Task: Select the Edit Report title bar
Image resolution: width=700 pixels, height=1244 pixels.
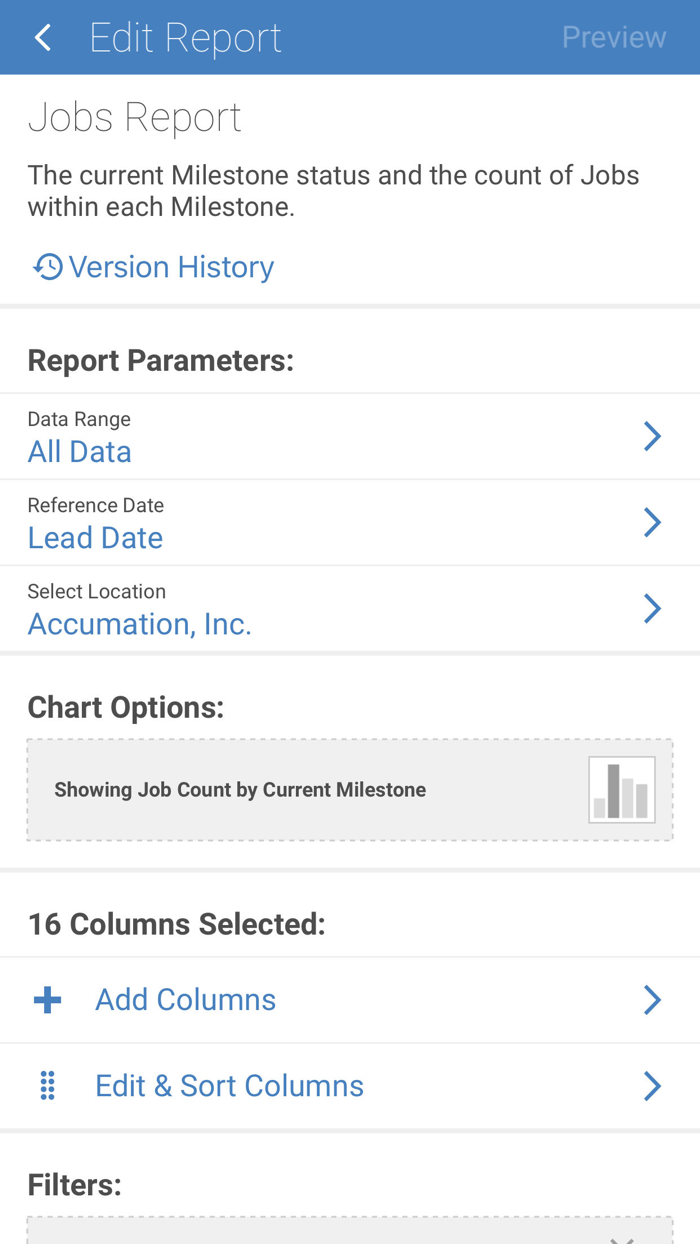Action: 185,37
